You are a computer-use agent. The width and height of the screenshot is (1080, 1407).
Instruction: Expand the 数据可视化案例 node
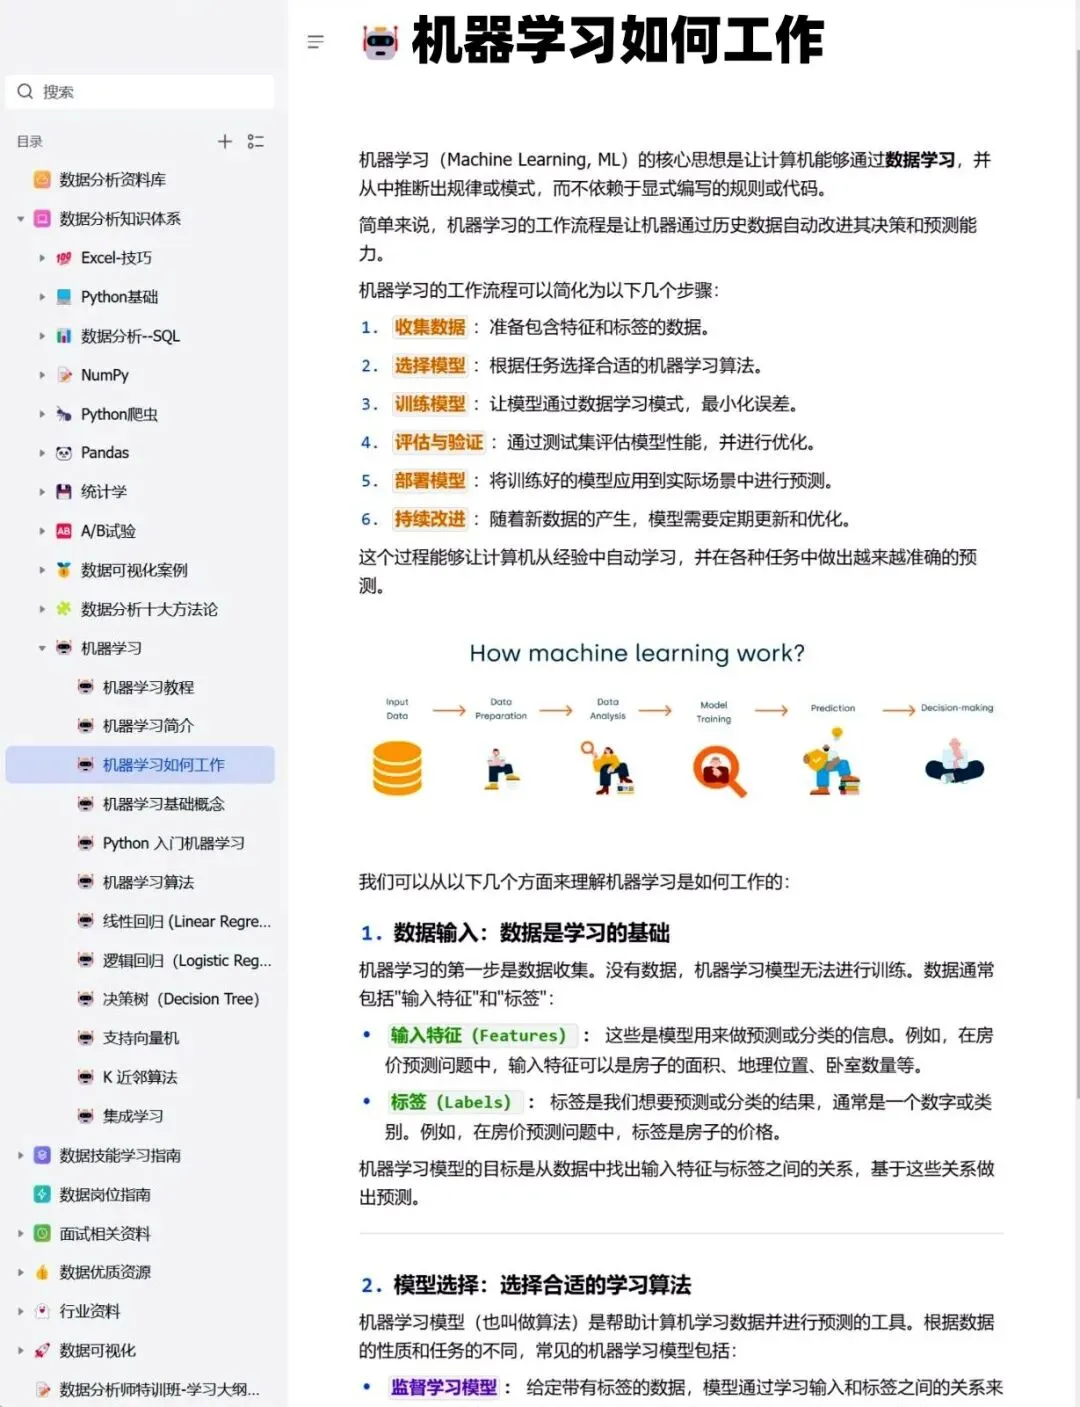(42, 570)
